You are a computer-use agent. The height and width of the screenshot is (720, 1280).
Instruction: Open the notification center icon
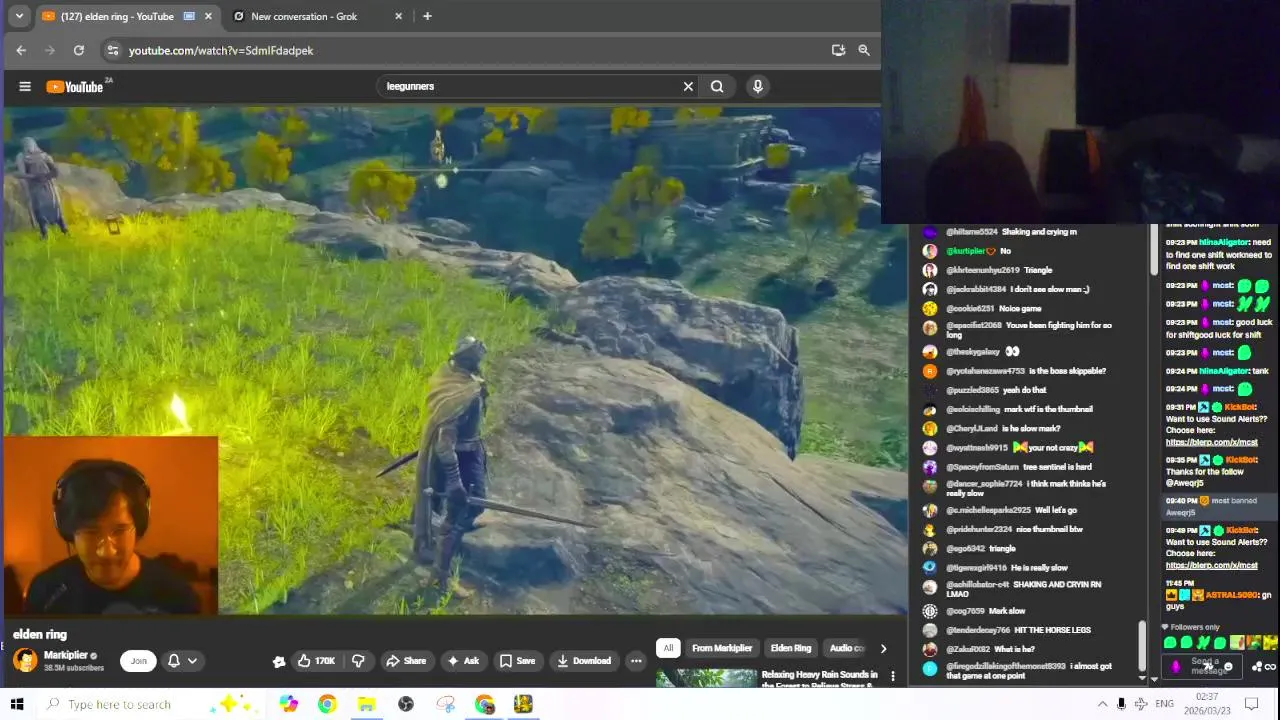click(1251, 704)
